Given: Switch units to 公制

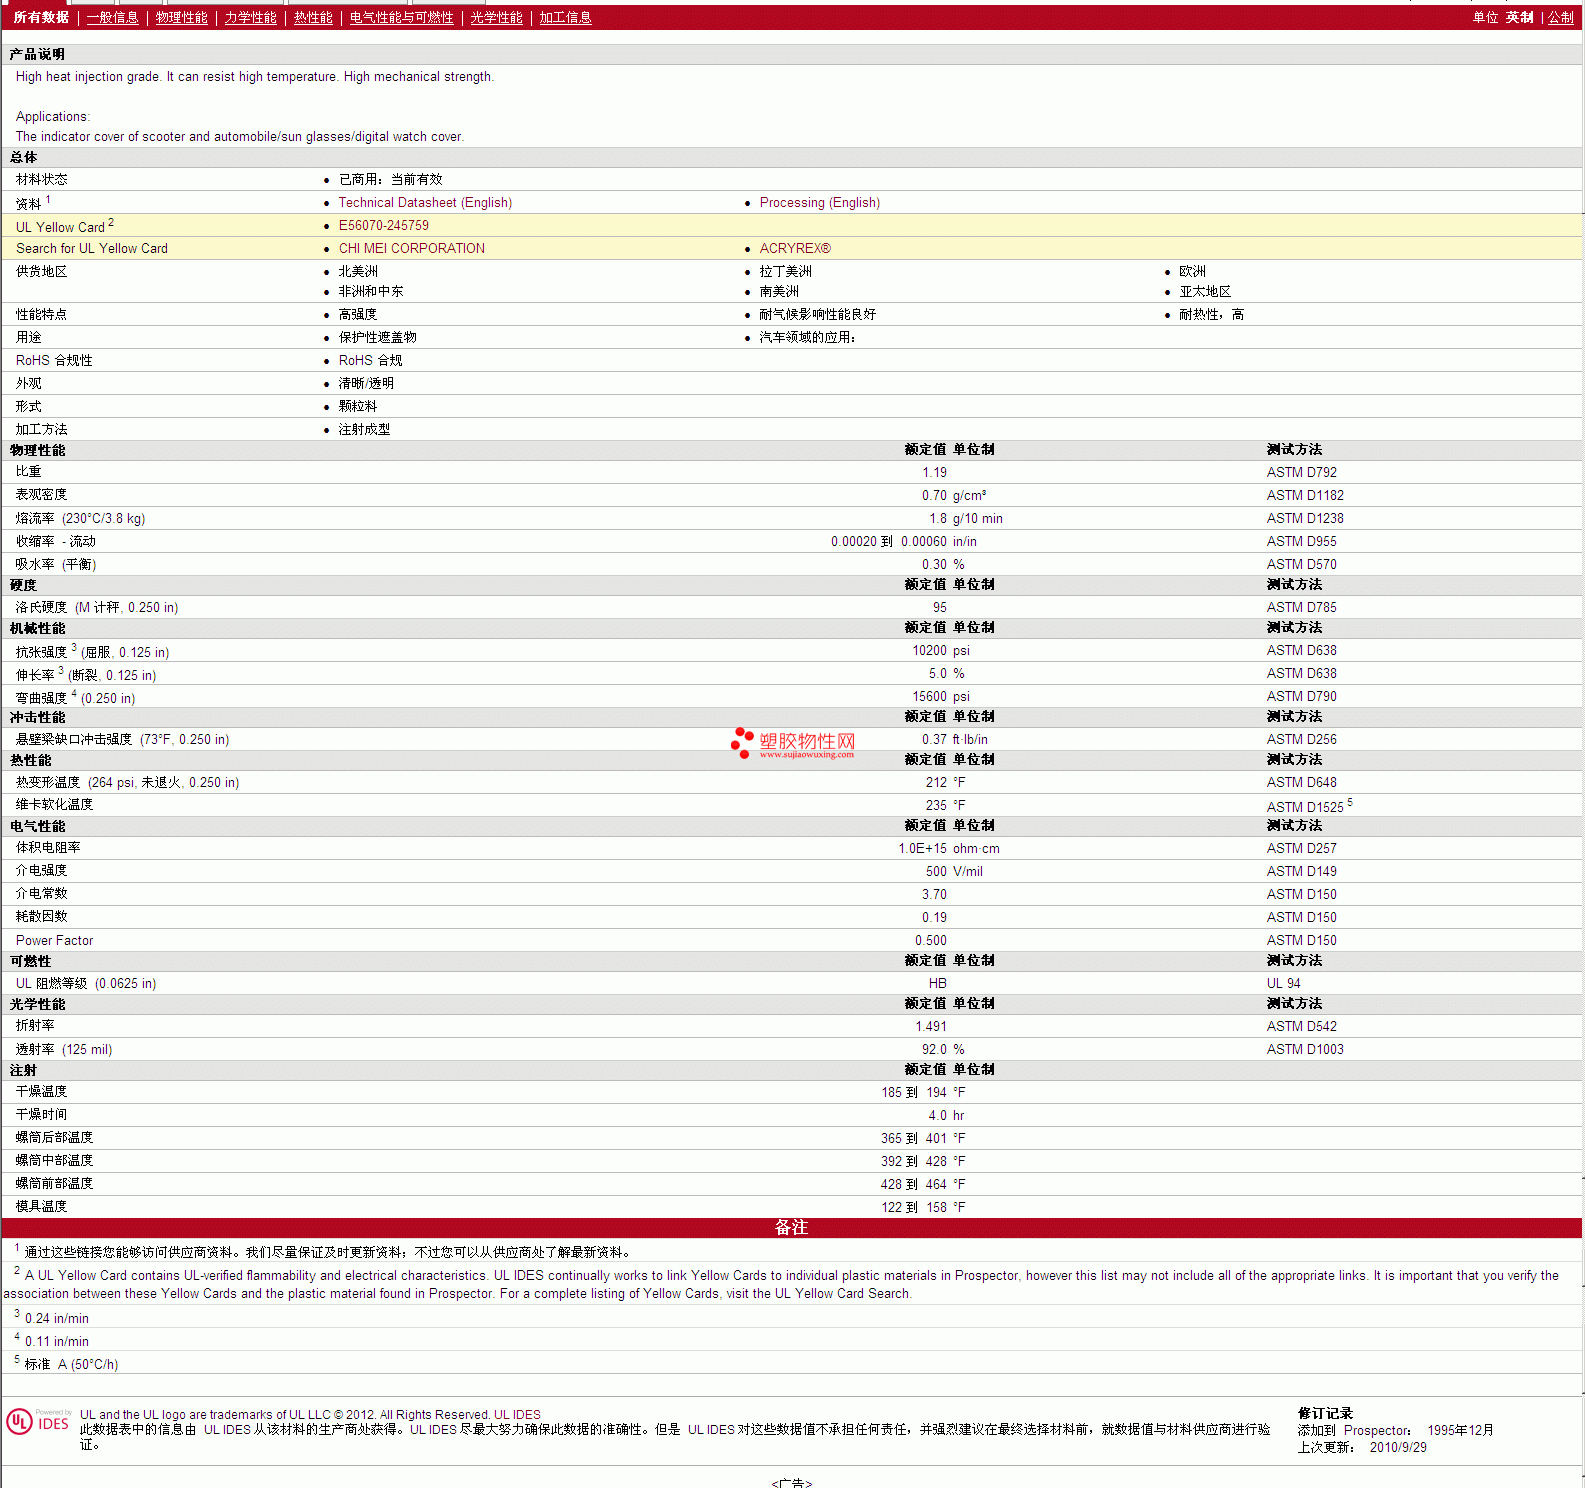Looking at the screenshot, I should (x=1561, y=17).
